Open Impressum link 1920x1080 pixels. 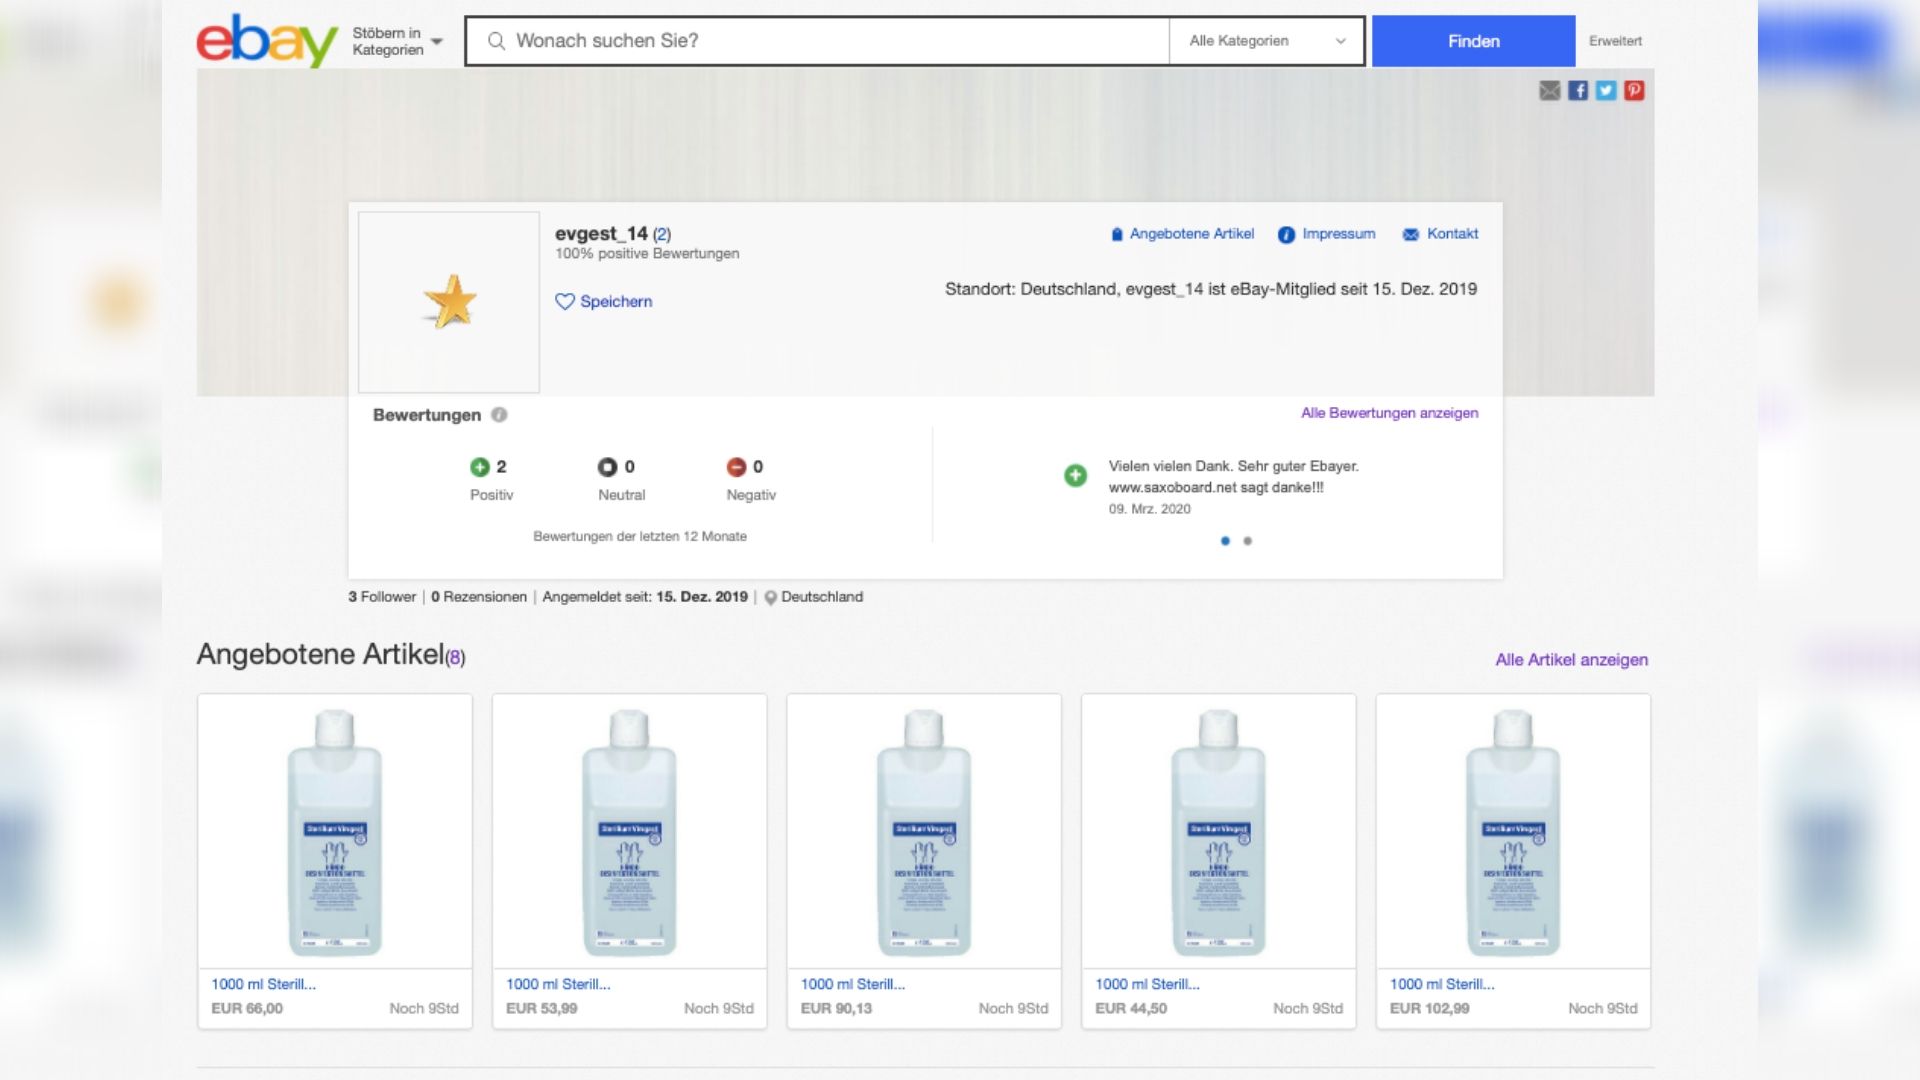click(1338, 234)
